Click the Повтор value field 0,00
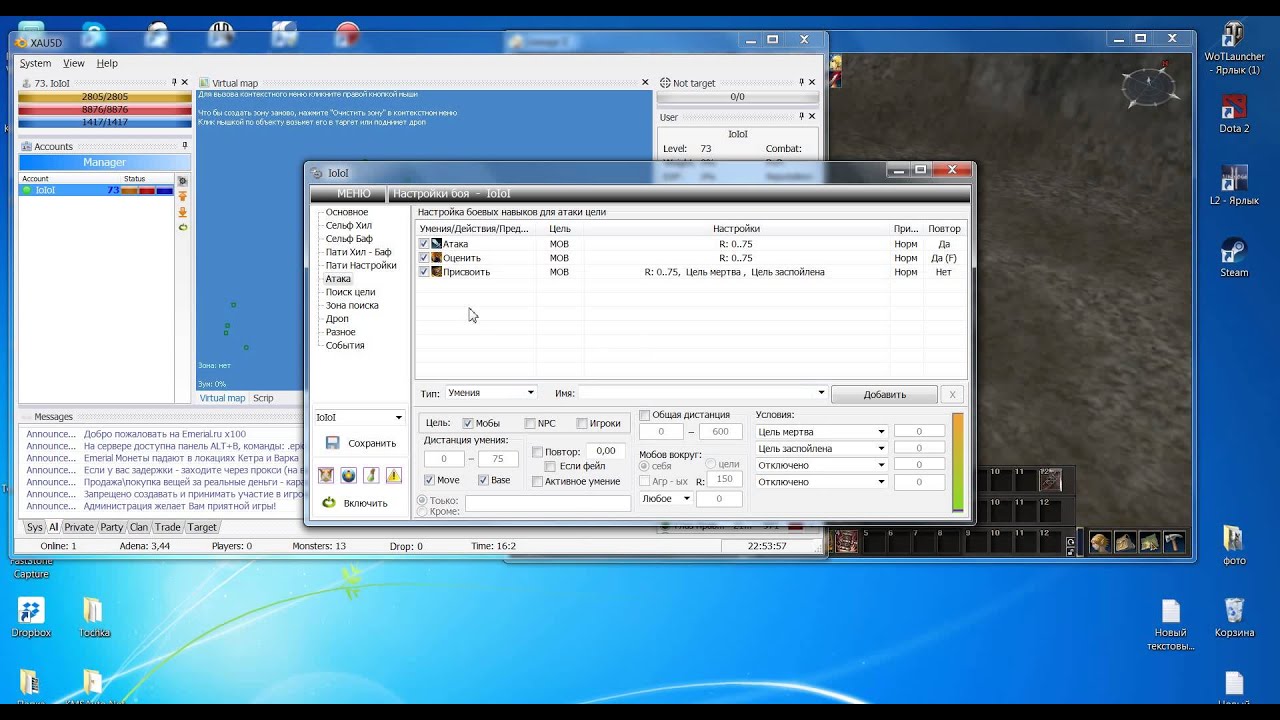Screen dimensions: 1280x720 click(x=605, y=451)
